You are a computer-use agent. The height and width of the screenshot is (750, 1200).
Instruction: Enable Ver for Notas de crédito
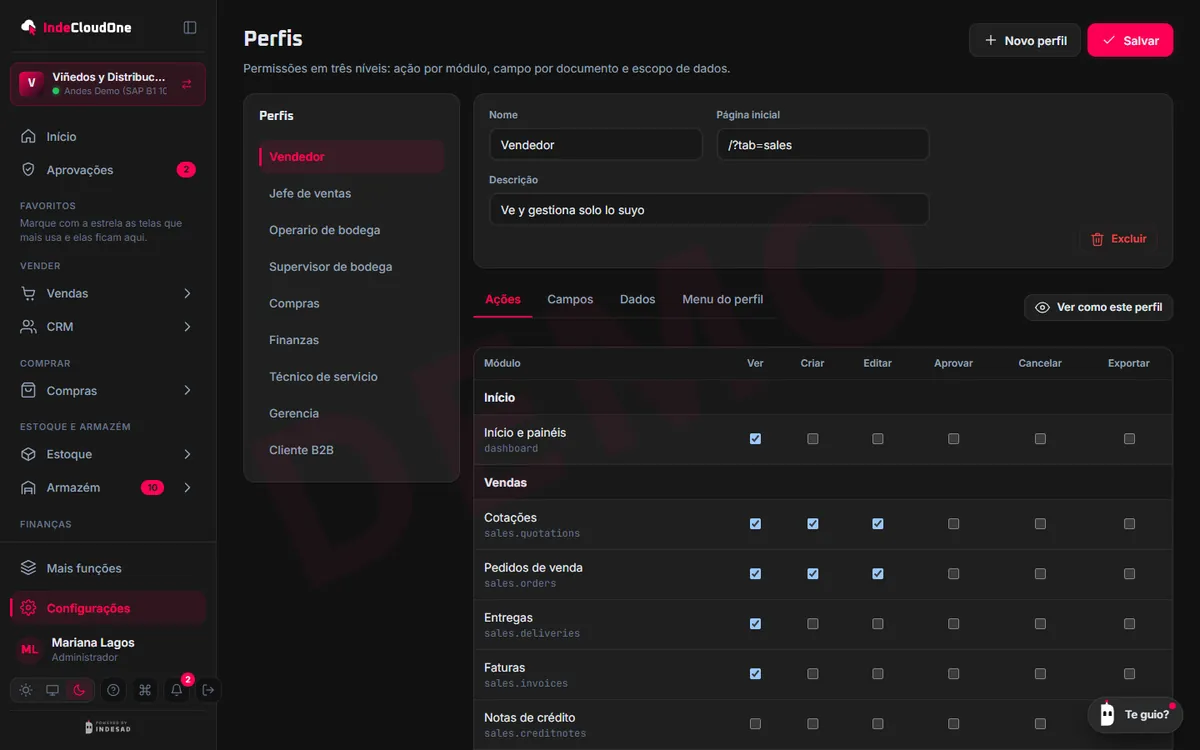click(755, 724)
